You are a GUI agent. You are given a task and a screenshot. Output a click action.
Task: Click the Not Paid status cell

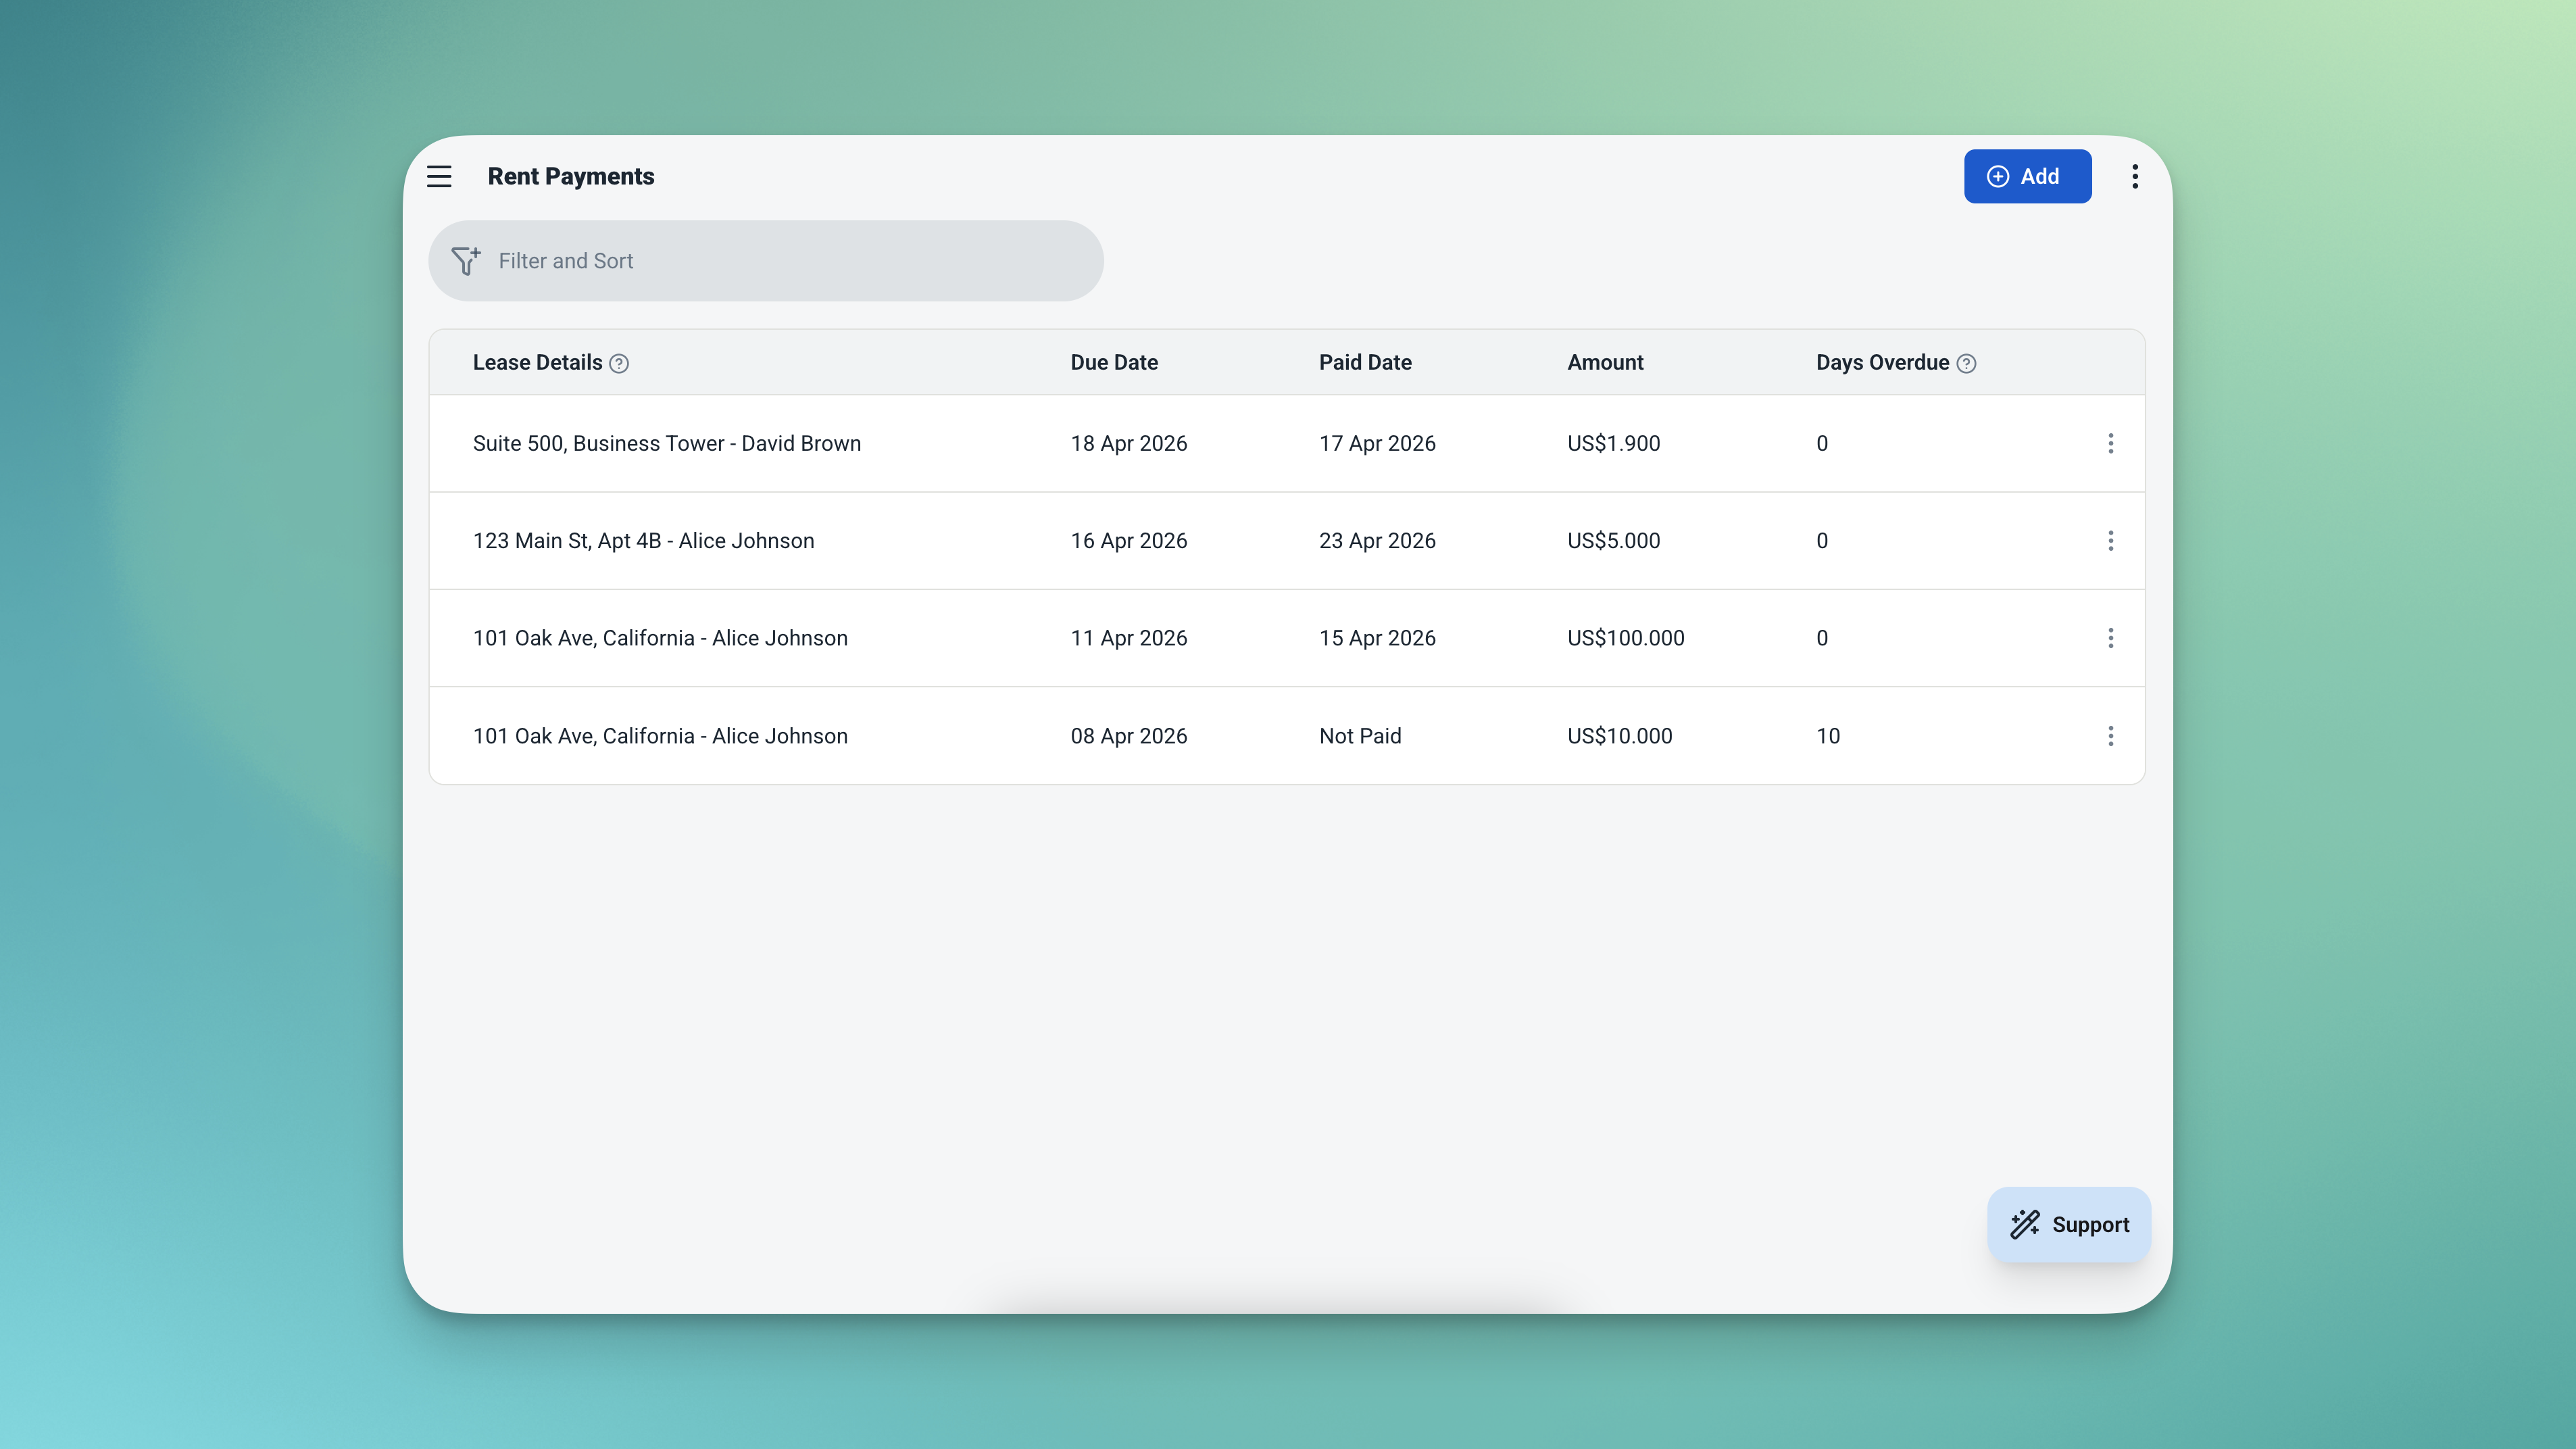tap(1360, 736)
